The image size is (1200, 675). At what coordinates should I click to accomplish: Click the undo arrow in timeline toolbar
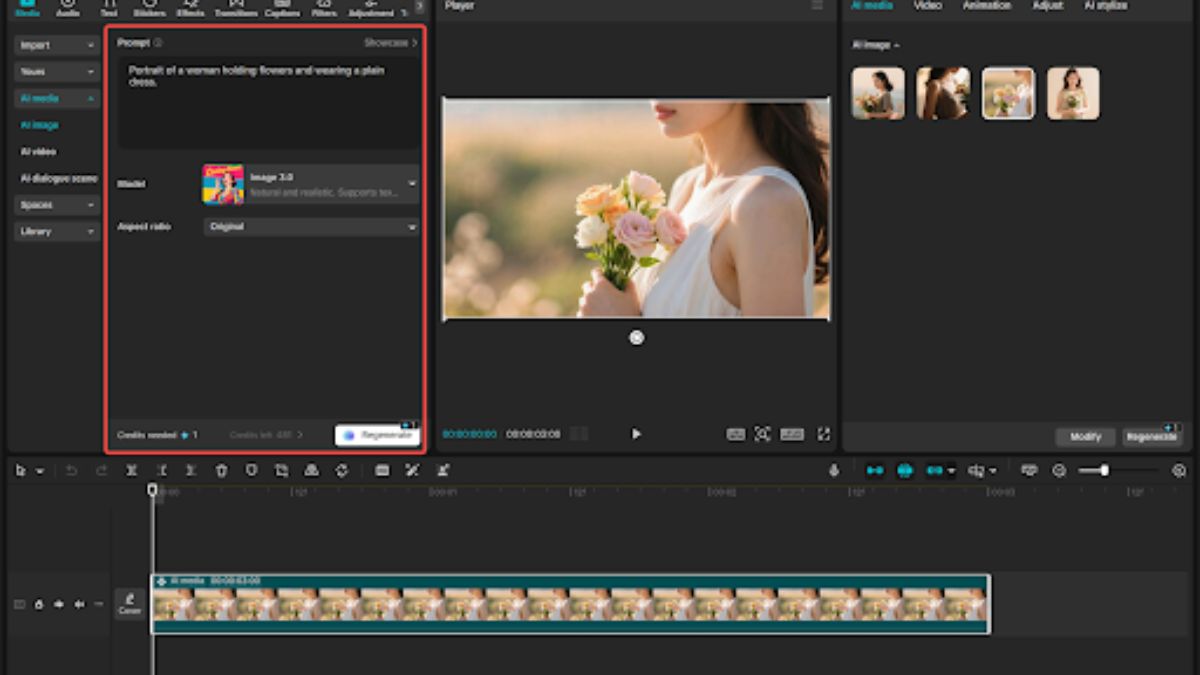pos(71,470)
